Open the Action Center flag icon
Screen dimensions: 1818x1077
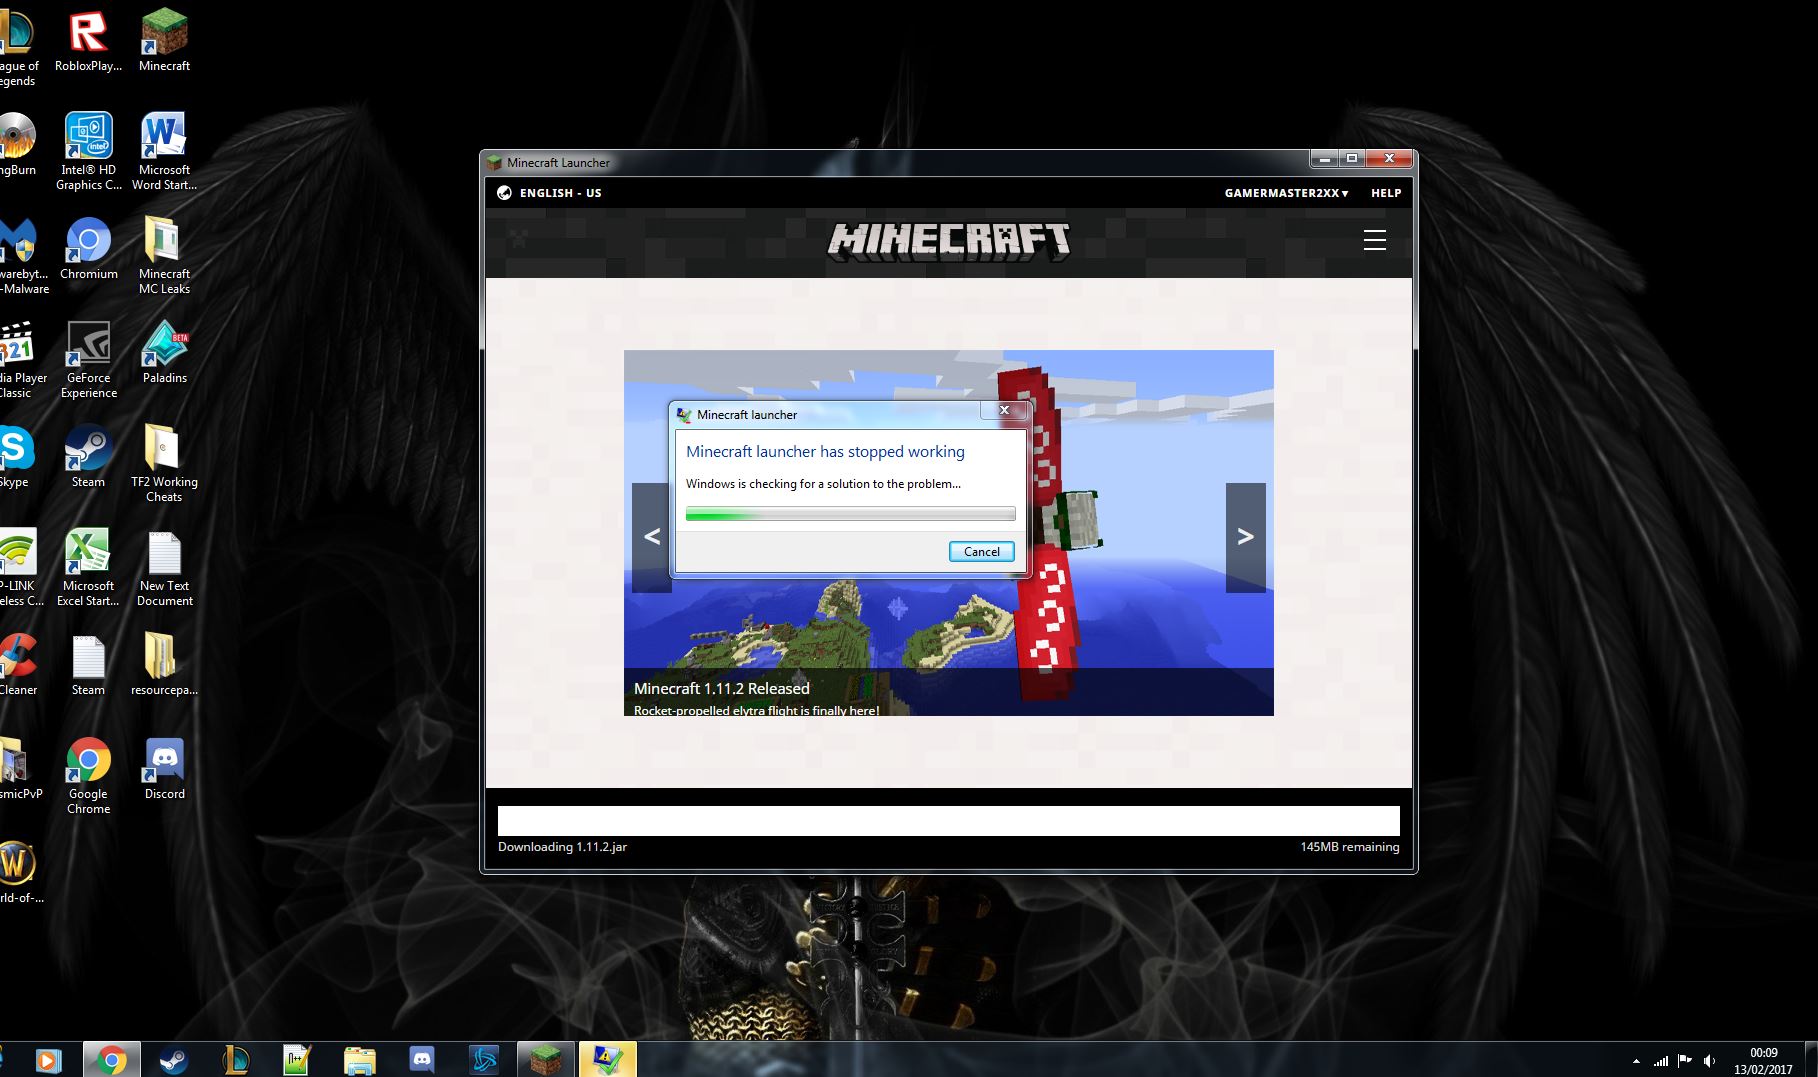pyautogui.click(x=1685, y=1061)
